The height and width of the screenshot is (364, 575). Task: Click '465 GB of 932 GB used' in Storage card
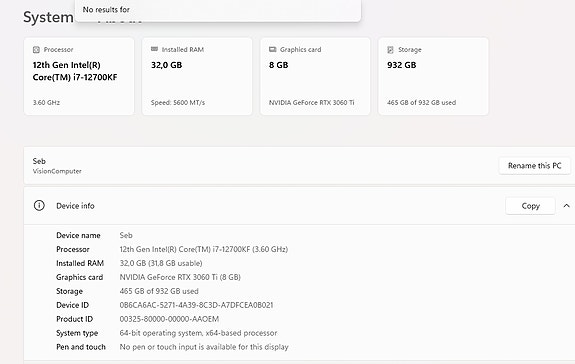(421, 103)
